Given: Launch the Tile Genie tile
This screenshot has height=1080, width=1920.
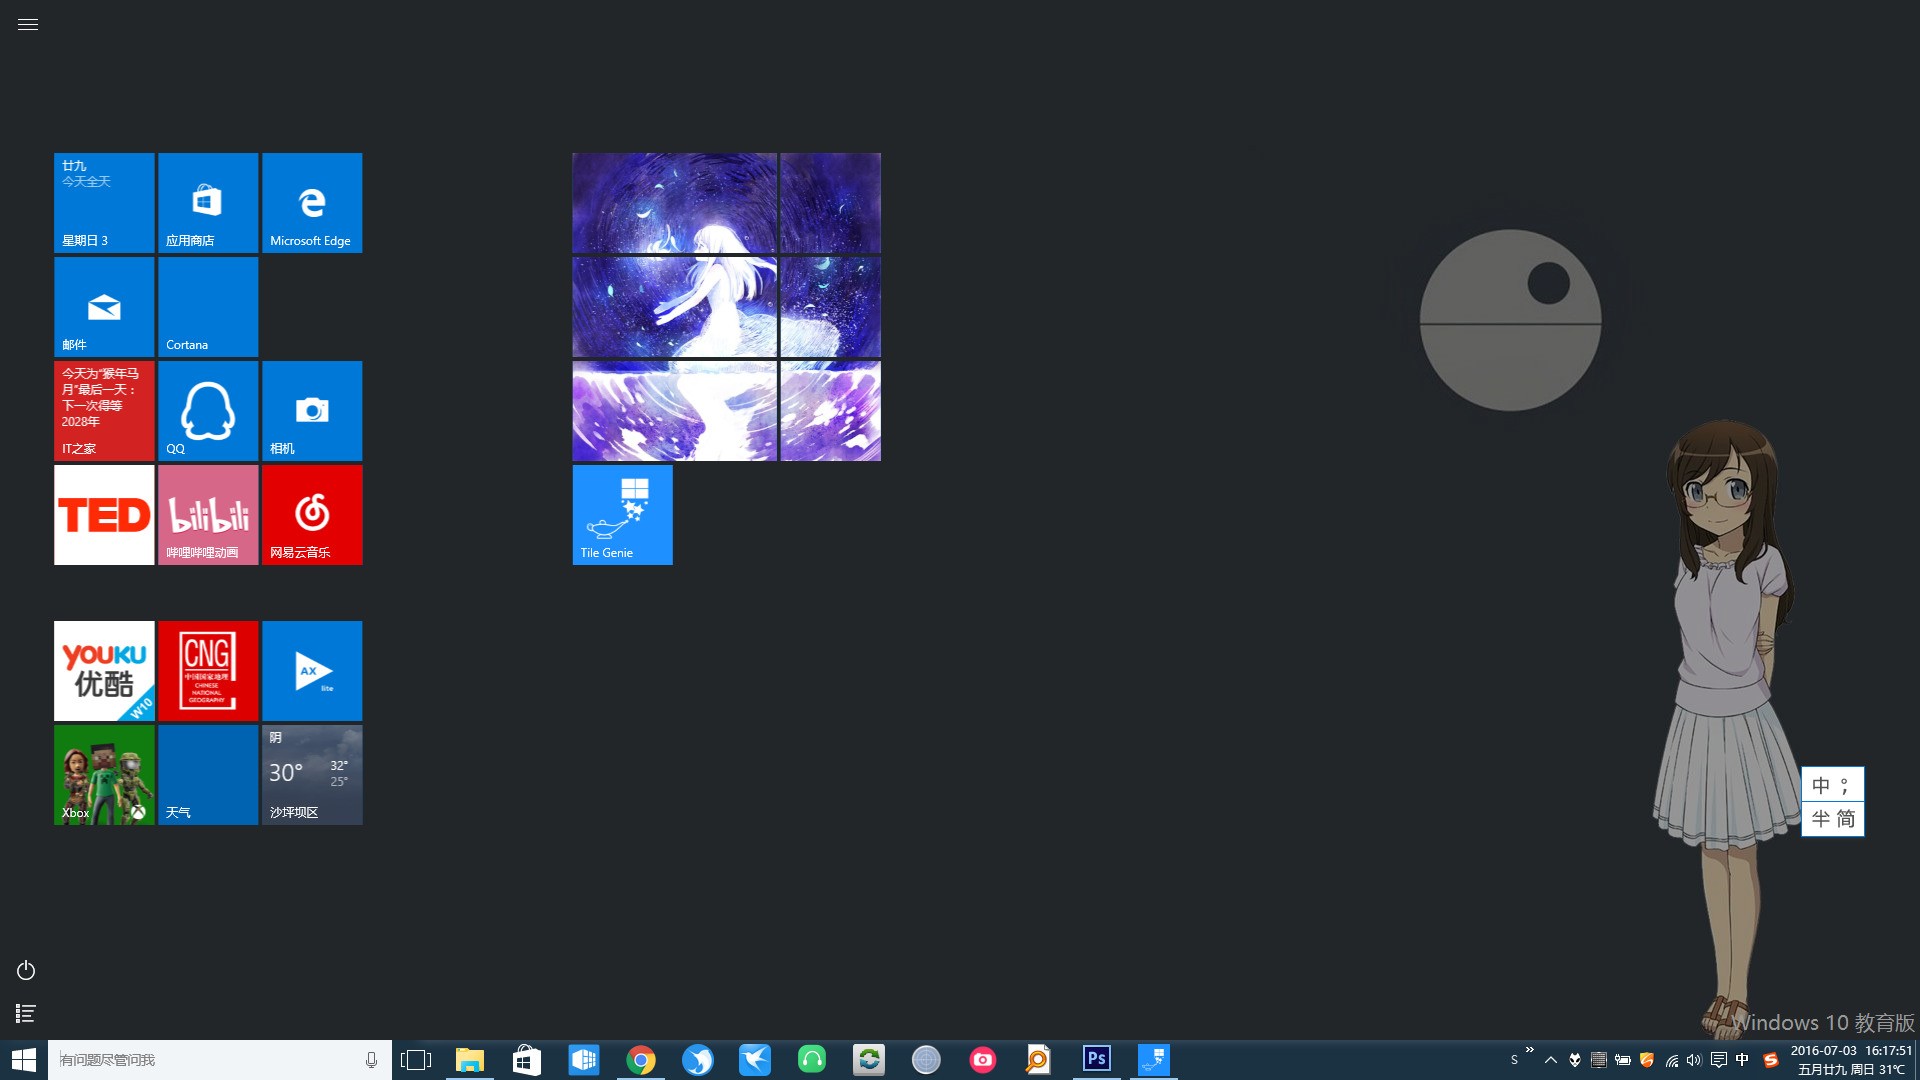Looking at the screenshot, I should pyautogui.click(x=622, y=515).
